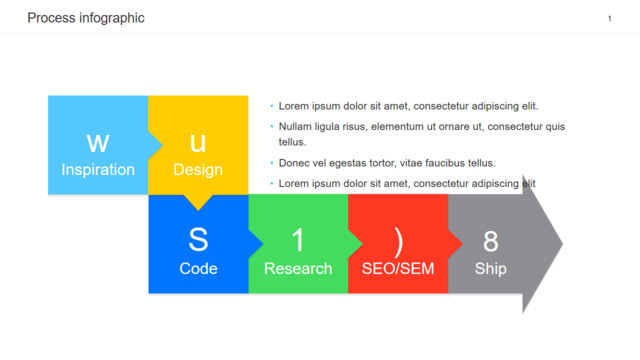Select the first Lorem ipsum bullet line
The height and width of the screenshot is (360, 640).
[x=408, y=106]
